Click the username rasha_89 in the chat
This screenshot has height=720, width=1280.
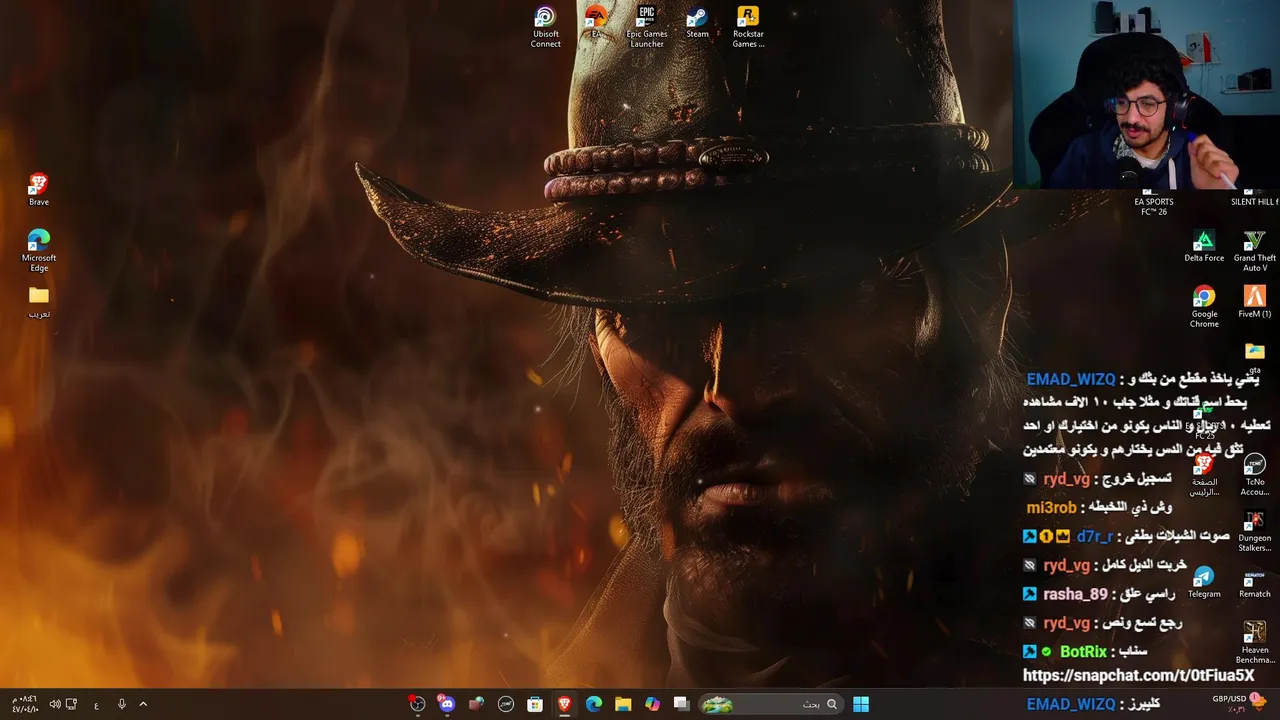coord(1076,594)
